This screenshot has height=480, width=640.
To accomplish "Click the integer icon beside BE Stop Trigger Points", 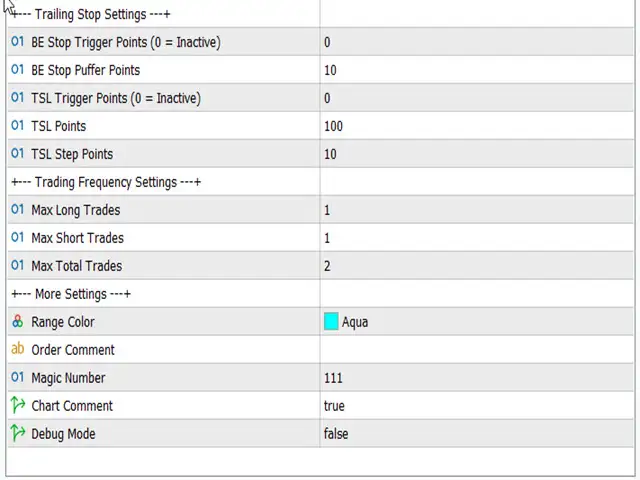I will (17, 42).
